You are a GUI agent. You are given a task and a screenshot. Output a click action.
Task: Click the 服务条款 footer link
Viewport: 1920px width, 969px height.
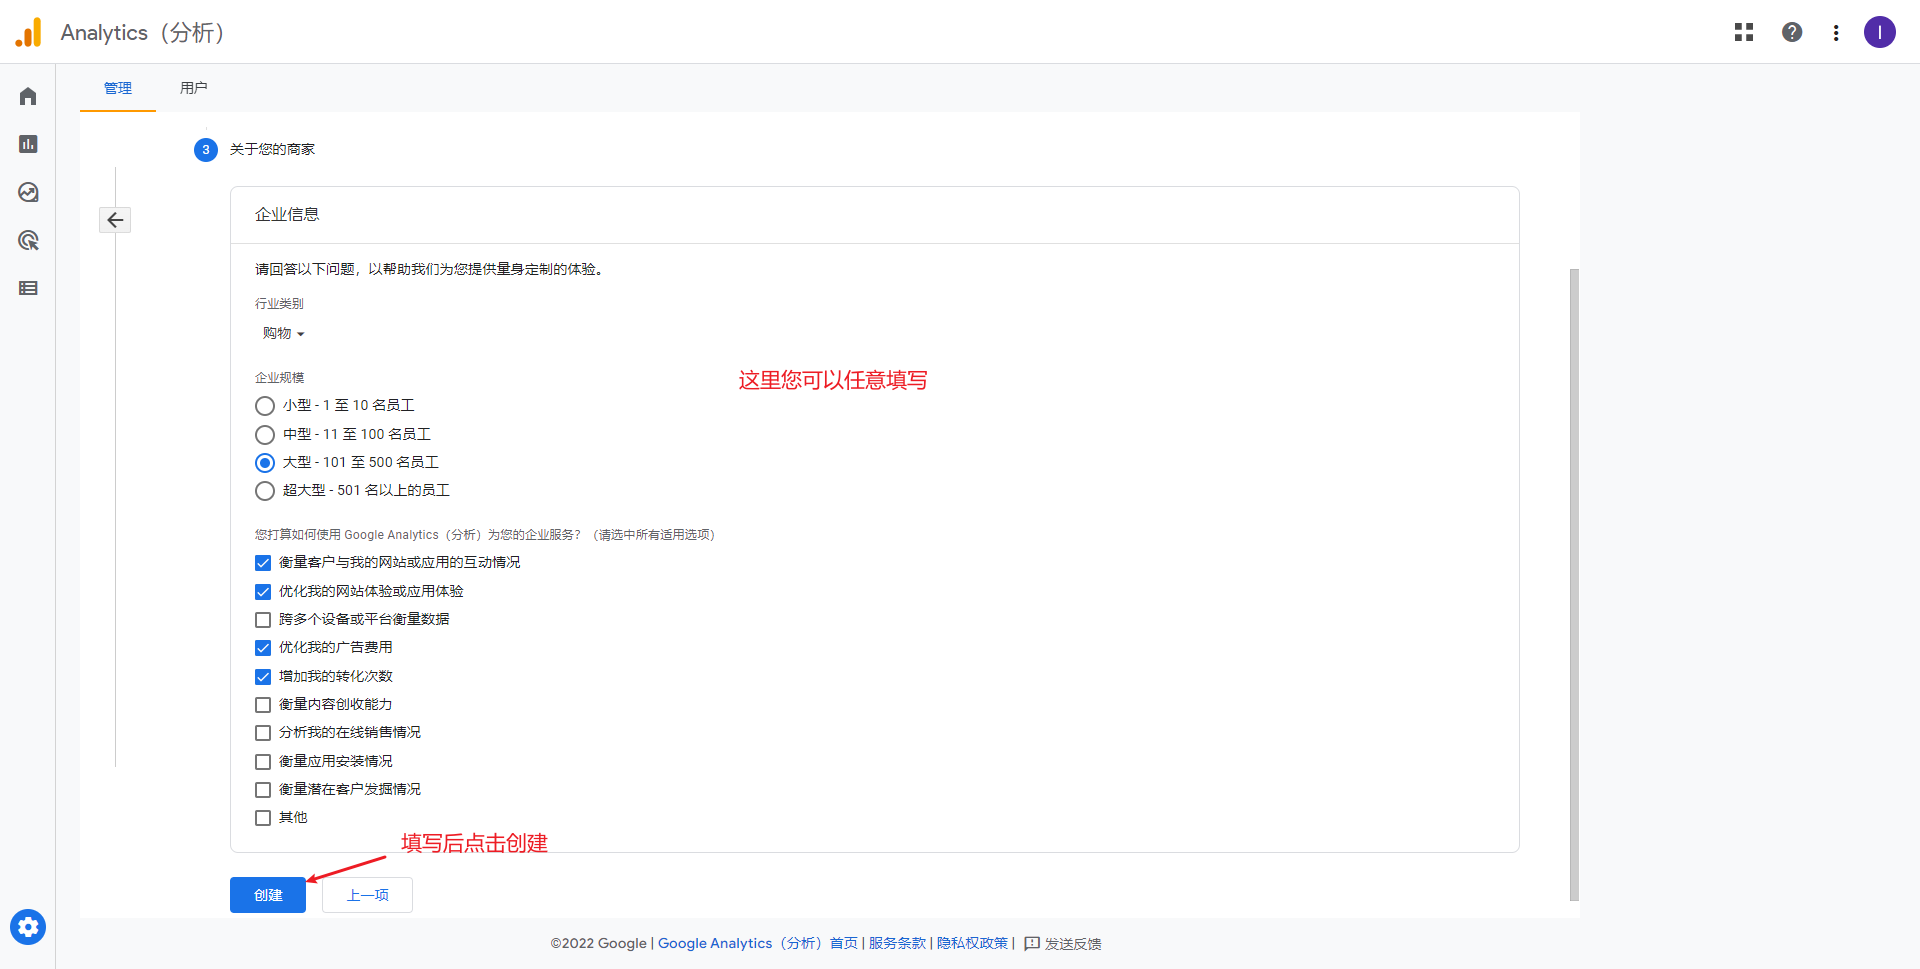pos(897,943)
